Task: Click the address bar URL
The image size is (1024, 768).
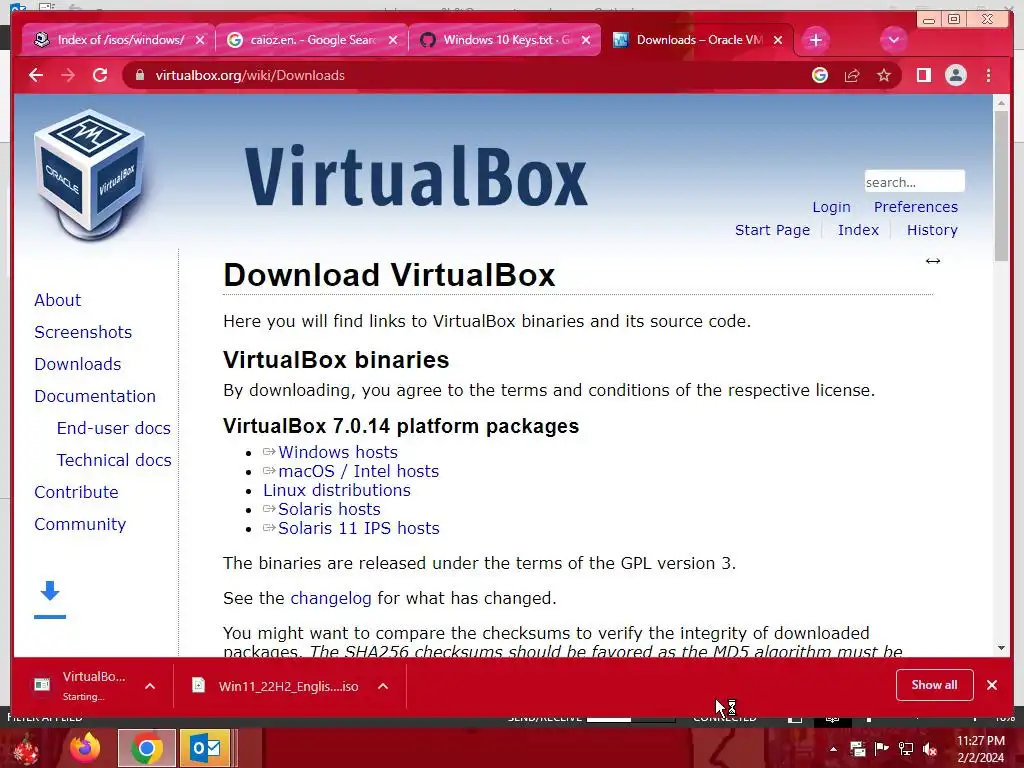Action: 250,75
